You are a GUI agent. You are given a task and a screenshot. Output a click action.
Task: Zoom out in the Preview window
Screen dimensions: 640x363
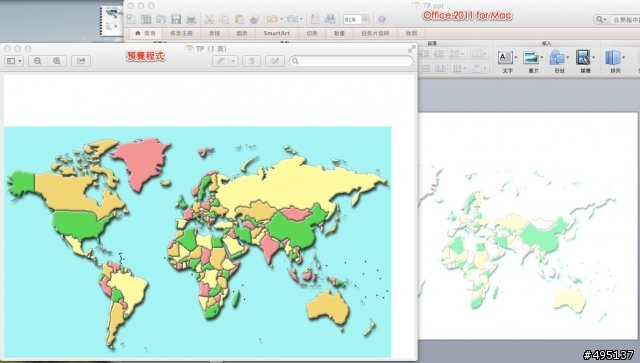pos(38,61)
